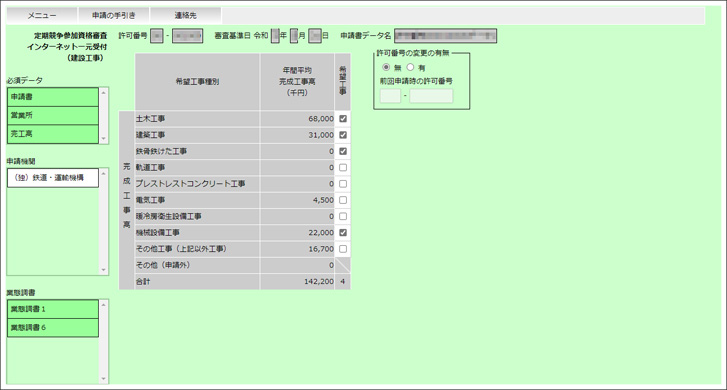Click the 必須データ list scroll-up arrow
The width and height of the screenshot is (727, 390).
pyautogui.click(x=103, y=93)
